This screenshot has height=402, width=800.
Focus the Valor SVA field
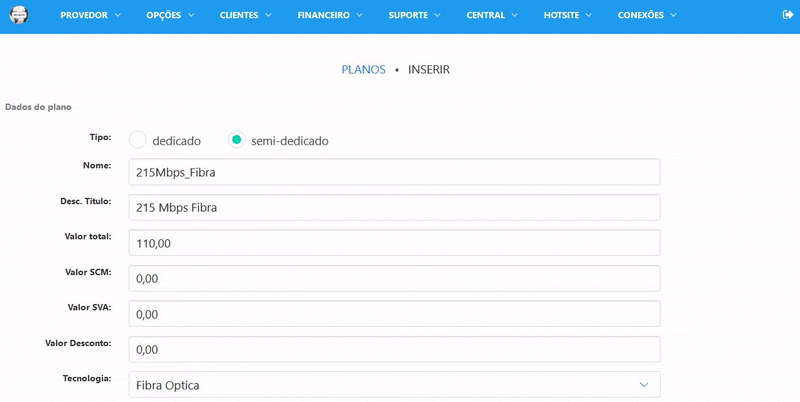pos(394,314)
